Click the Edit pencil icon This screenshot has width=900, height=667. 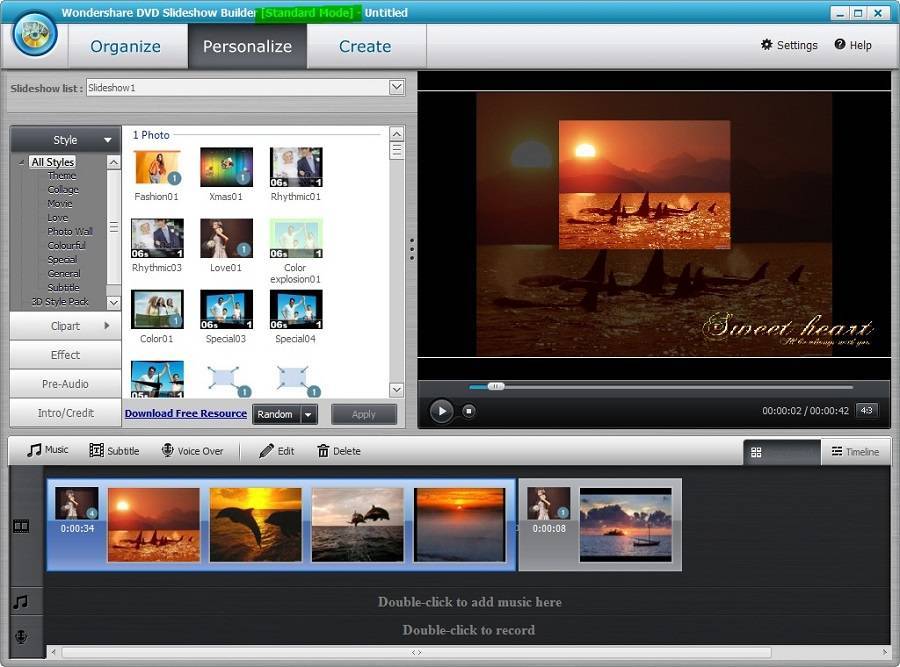pyautogui.click(x=266, y=451)
